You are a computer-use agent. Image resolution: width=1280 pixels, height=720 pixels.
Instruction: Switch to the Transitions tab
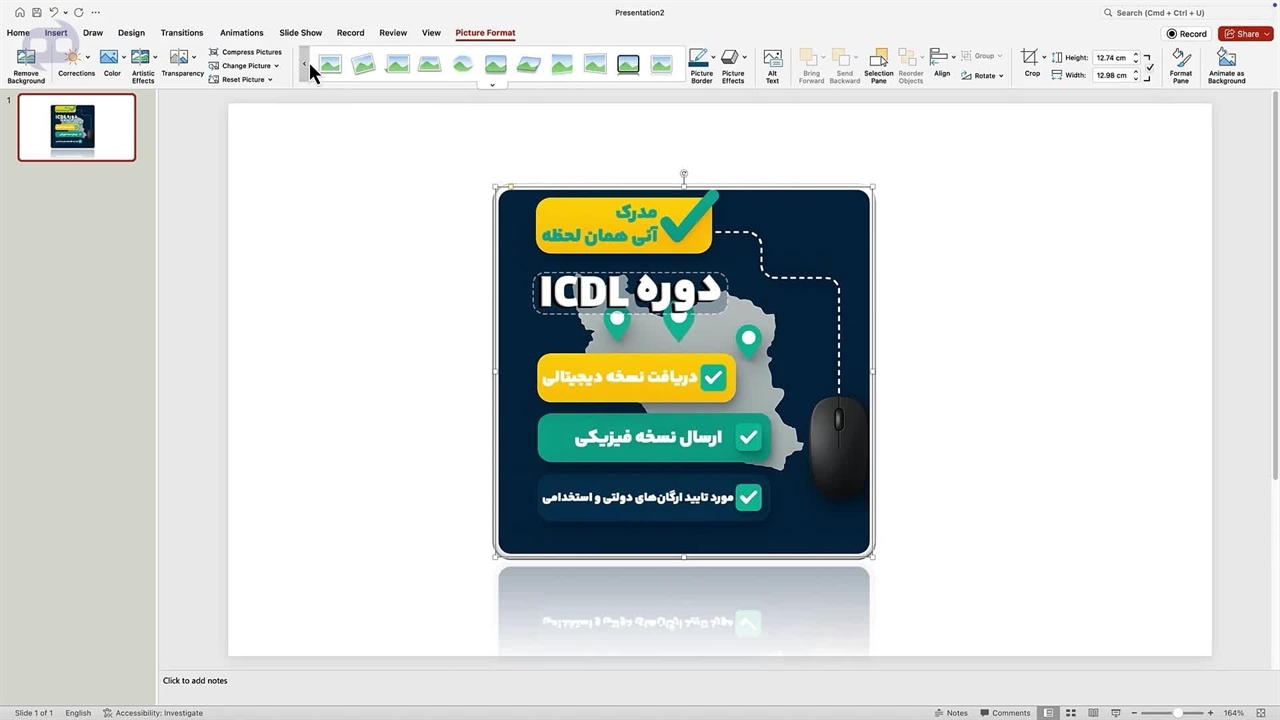pos(182,33)
